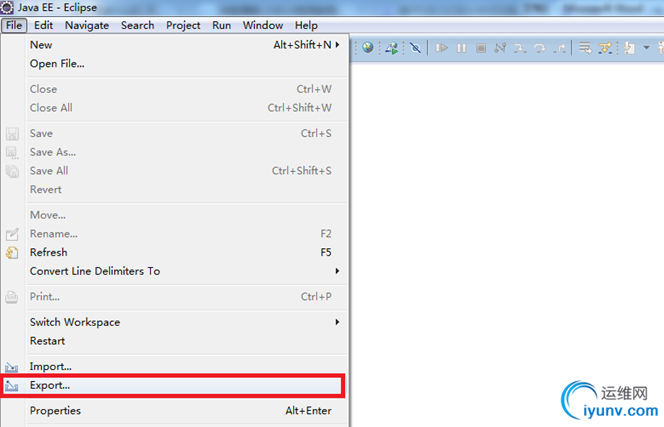664x427 pixels.
Task: Open the Window menu
Action: point(263,25)
